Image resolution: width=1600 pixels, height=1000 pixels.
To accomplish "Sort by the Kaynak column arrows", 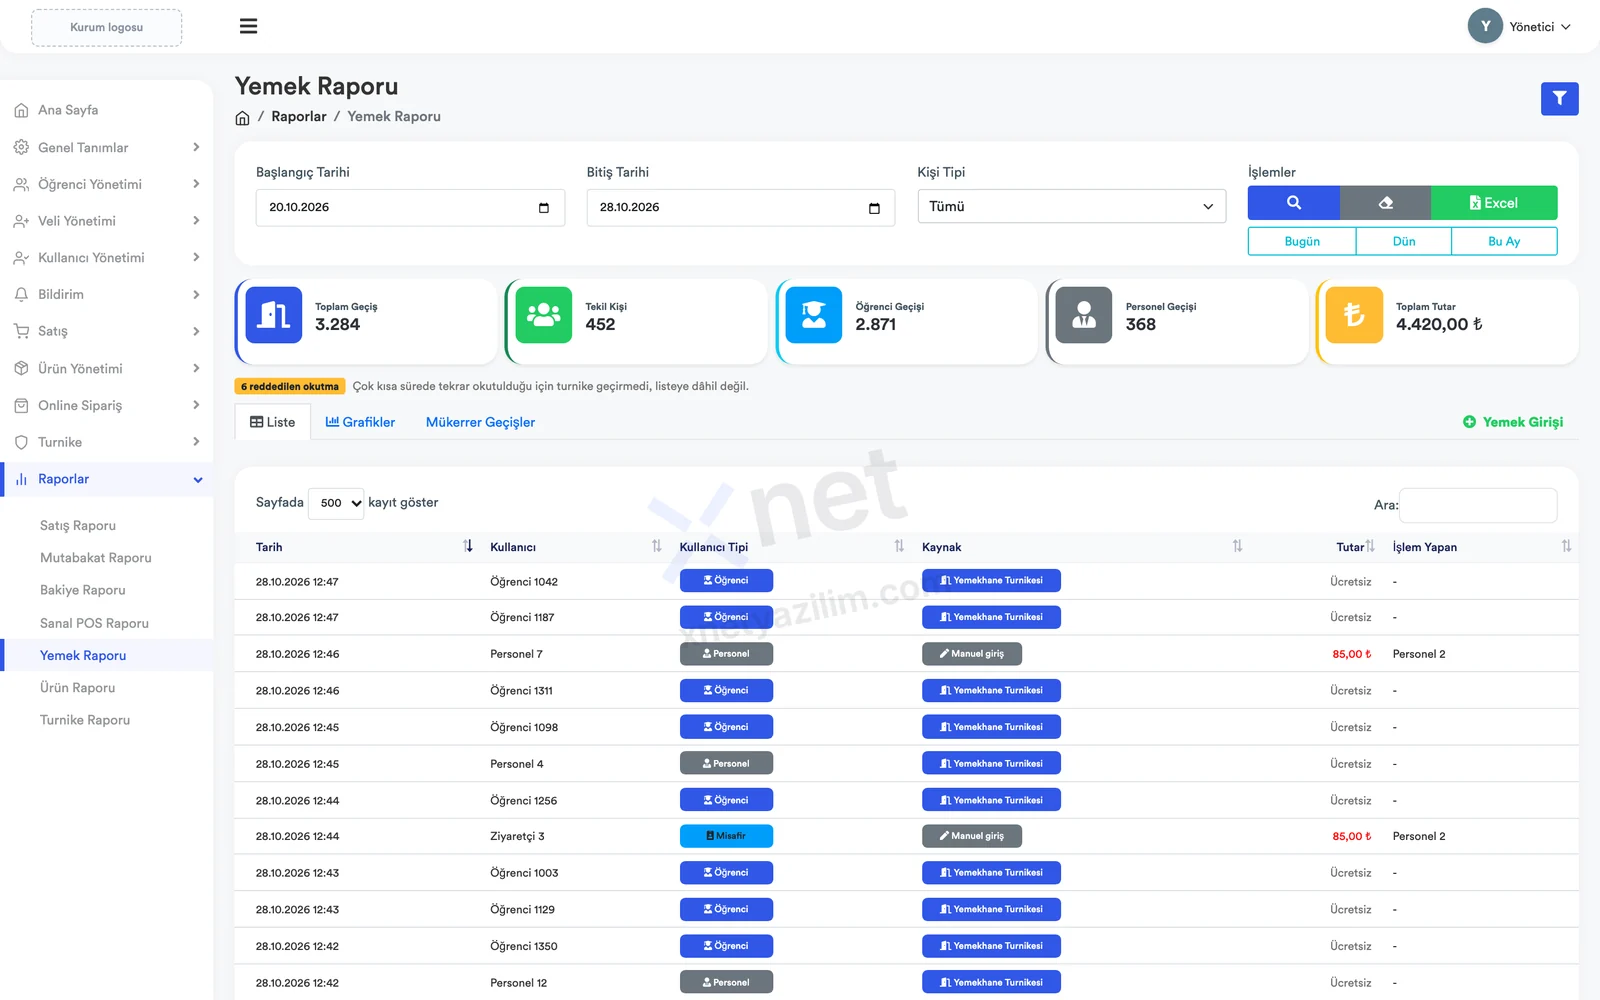I will (x=1237, y=546).
